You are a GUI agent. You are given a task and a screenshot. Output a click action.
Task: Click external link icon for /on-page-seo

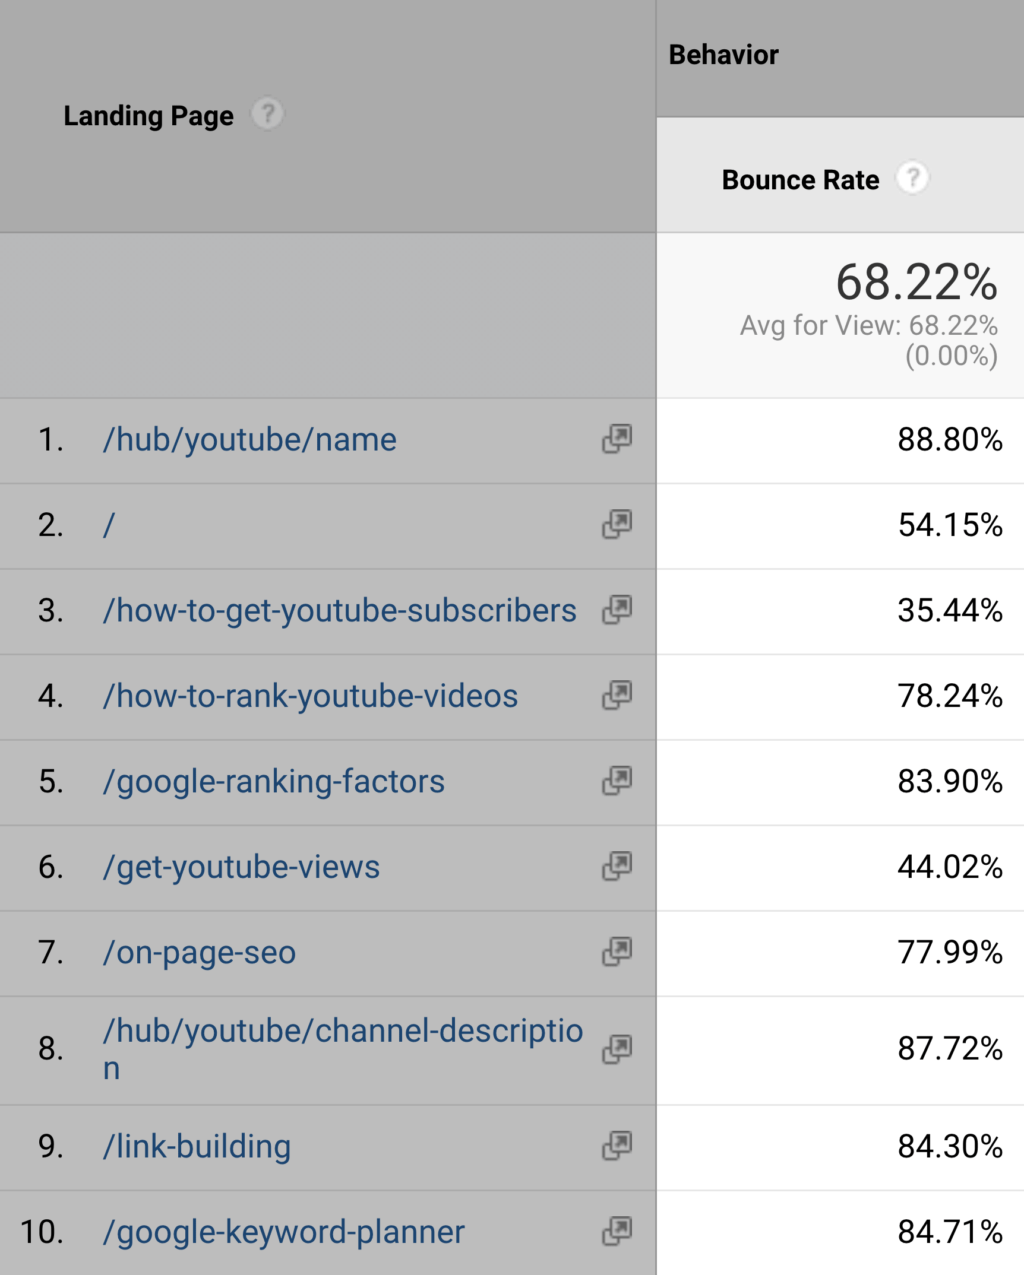[x=617, y=952]
